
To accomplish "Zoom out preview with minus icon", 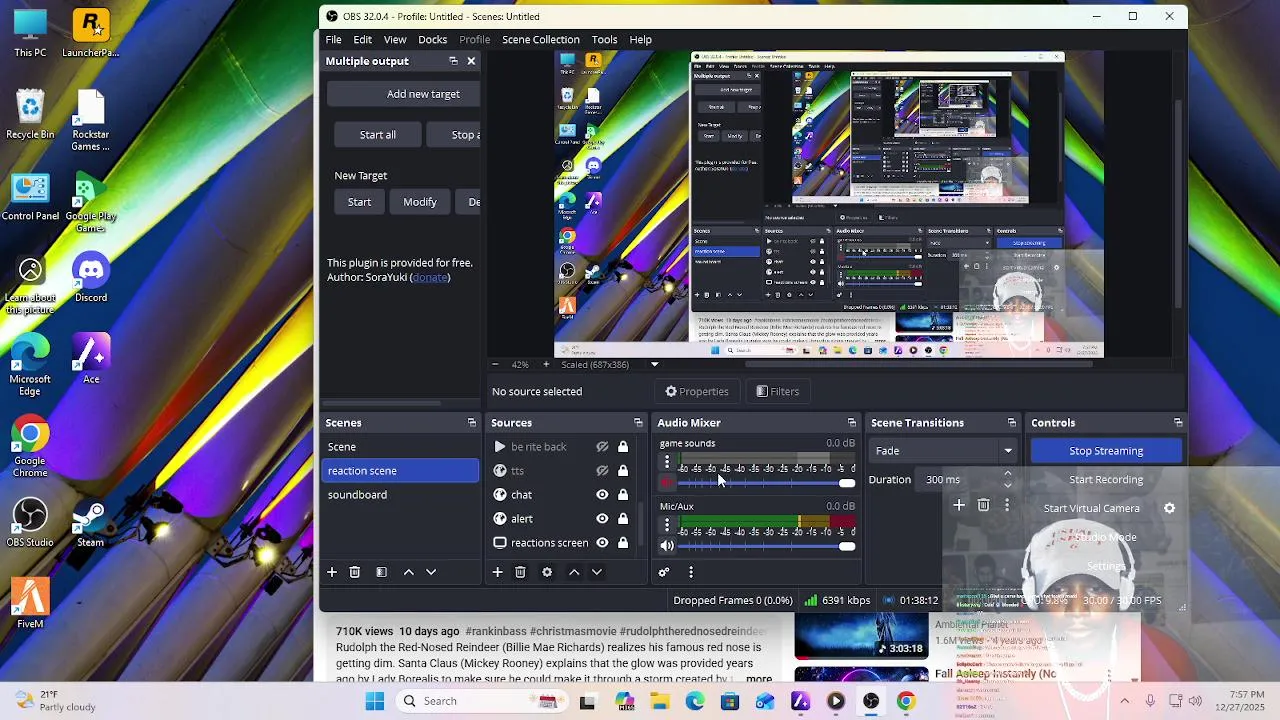I will (495, 365).
